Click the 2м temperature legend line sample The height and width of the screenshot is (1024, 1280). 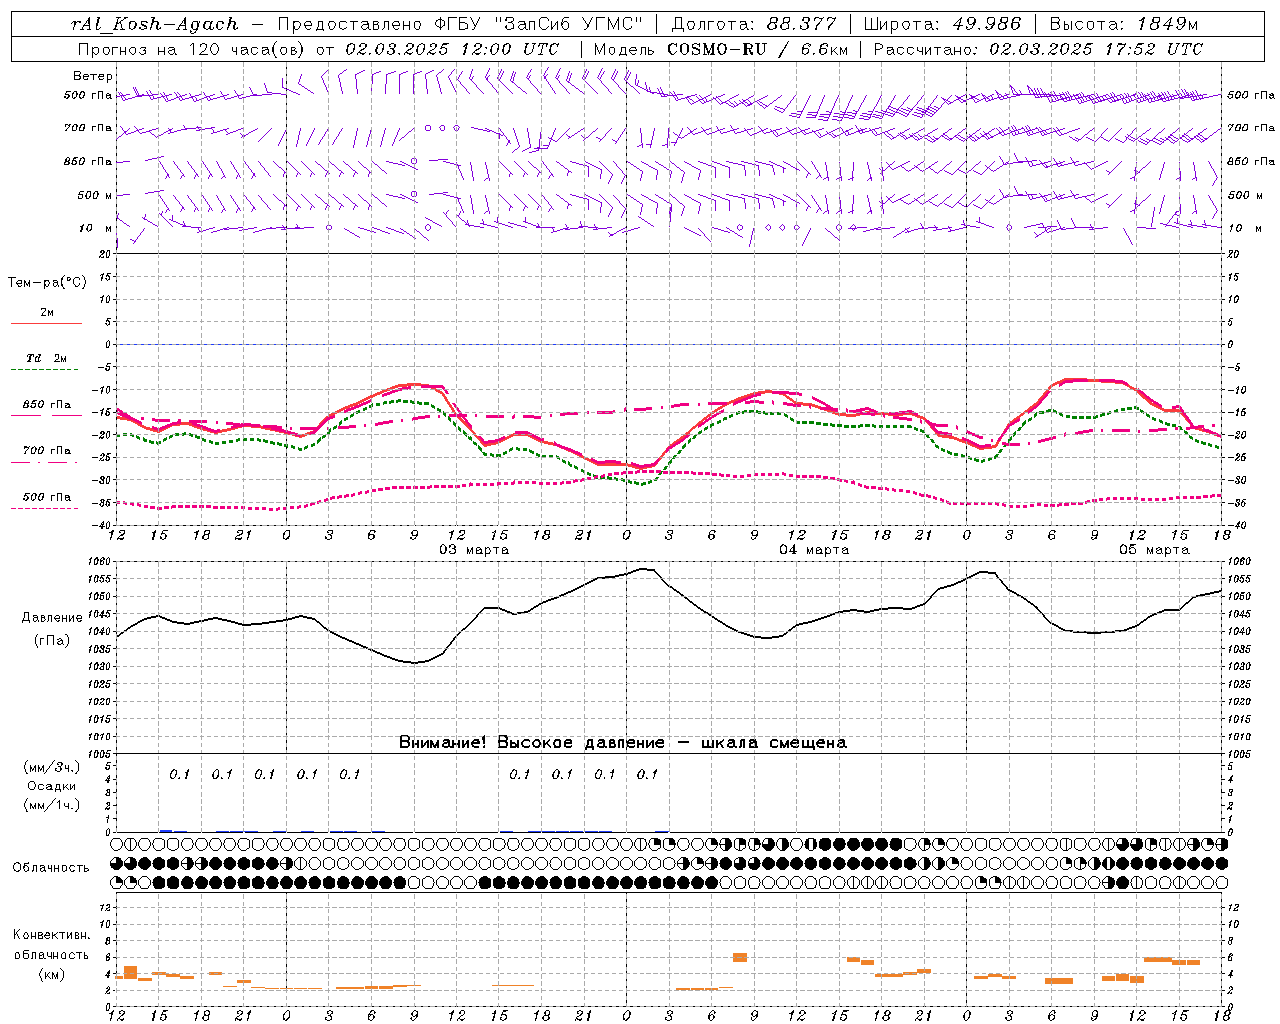[46, 324]
